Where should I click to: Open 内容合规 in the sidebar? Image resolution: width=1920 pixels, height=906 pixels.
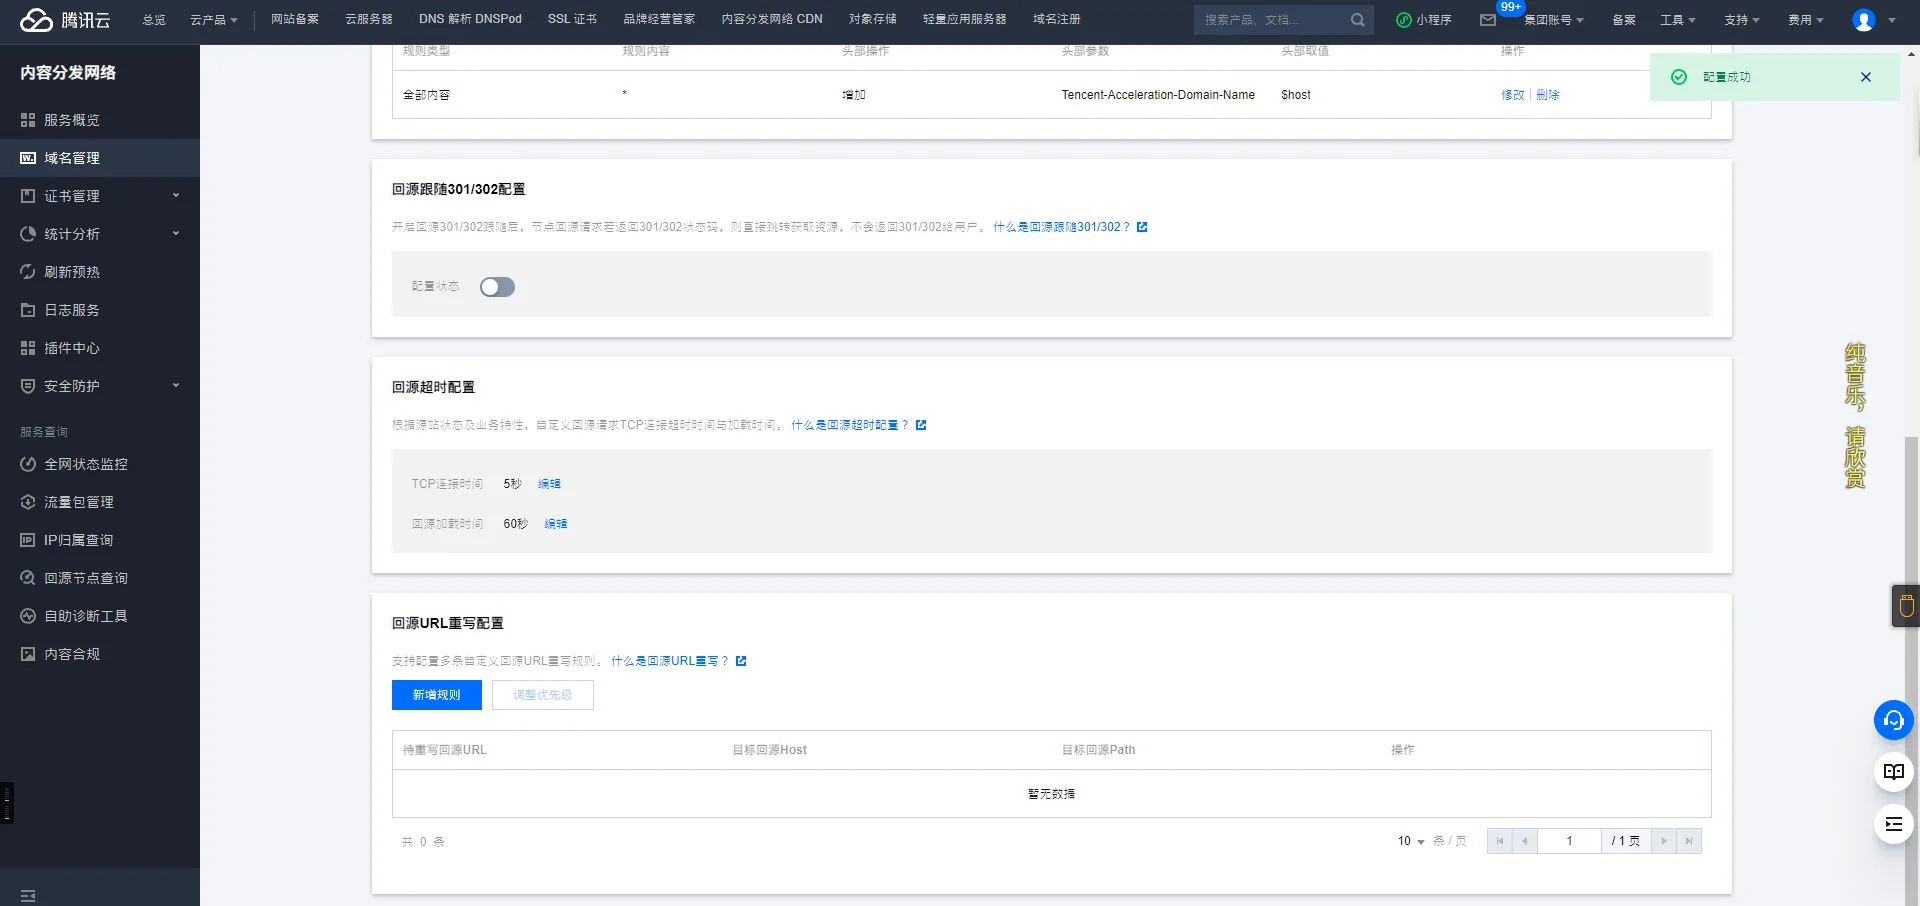(x=73, y=654)
